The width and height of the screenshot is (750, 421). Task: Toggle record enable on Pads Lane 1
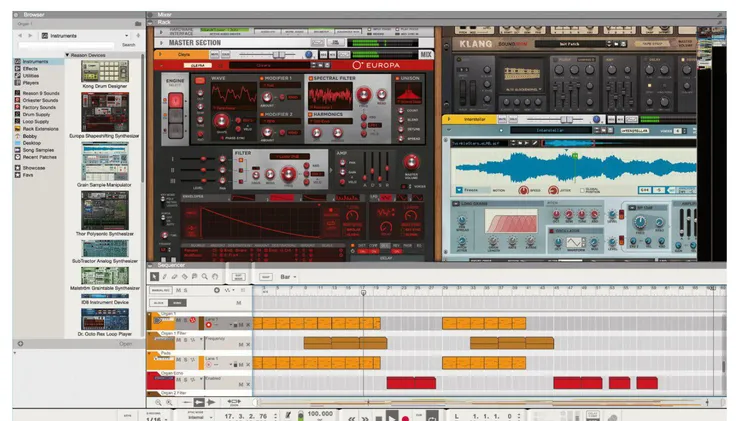pyautogui.click(x=209, y=365)
